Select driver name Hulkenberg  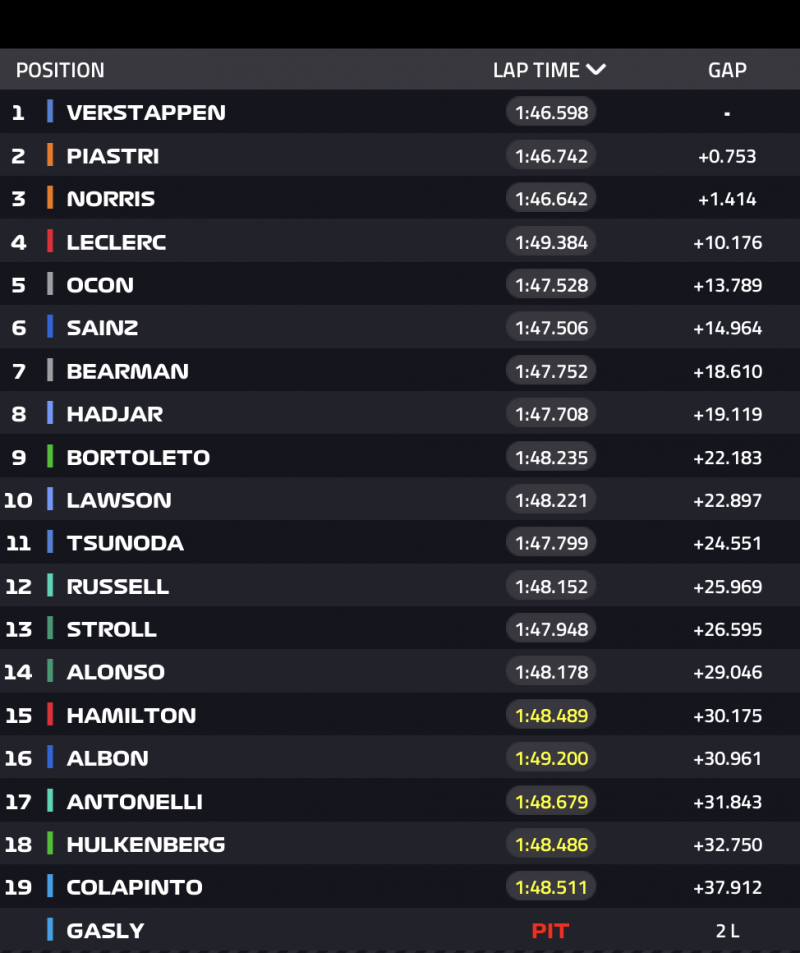pos(146,844)
